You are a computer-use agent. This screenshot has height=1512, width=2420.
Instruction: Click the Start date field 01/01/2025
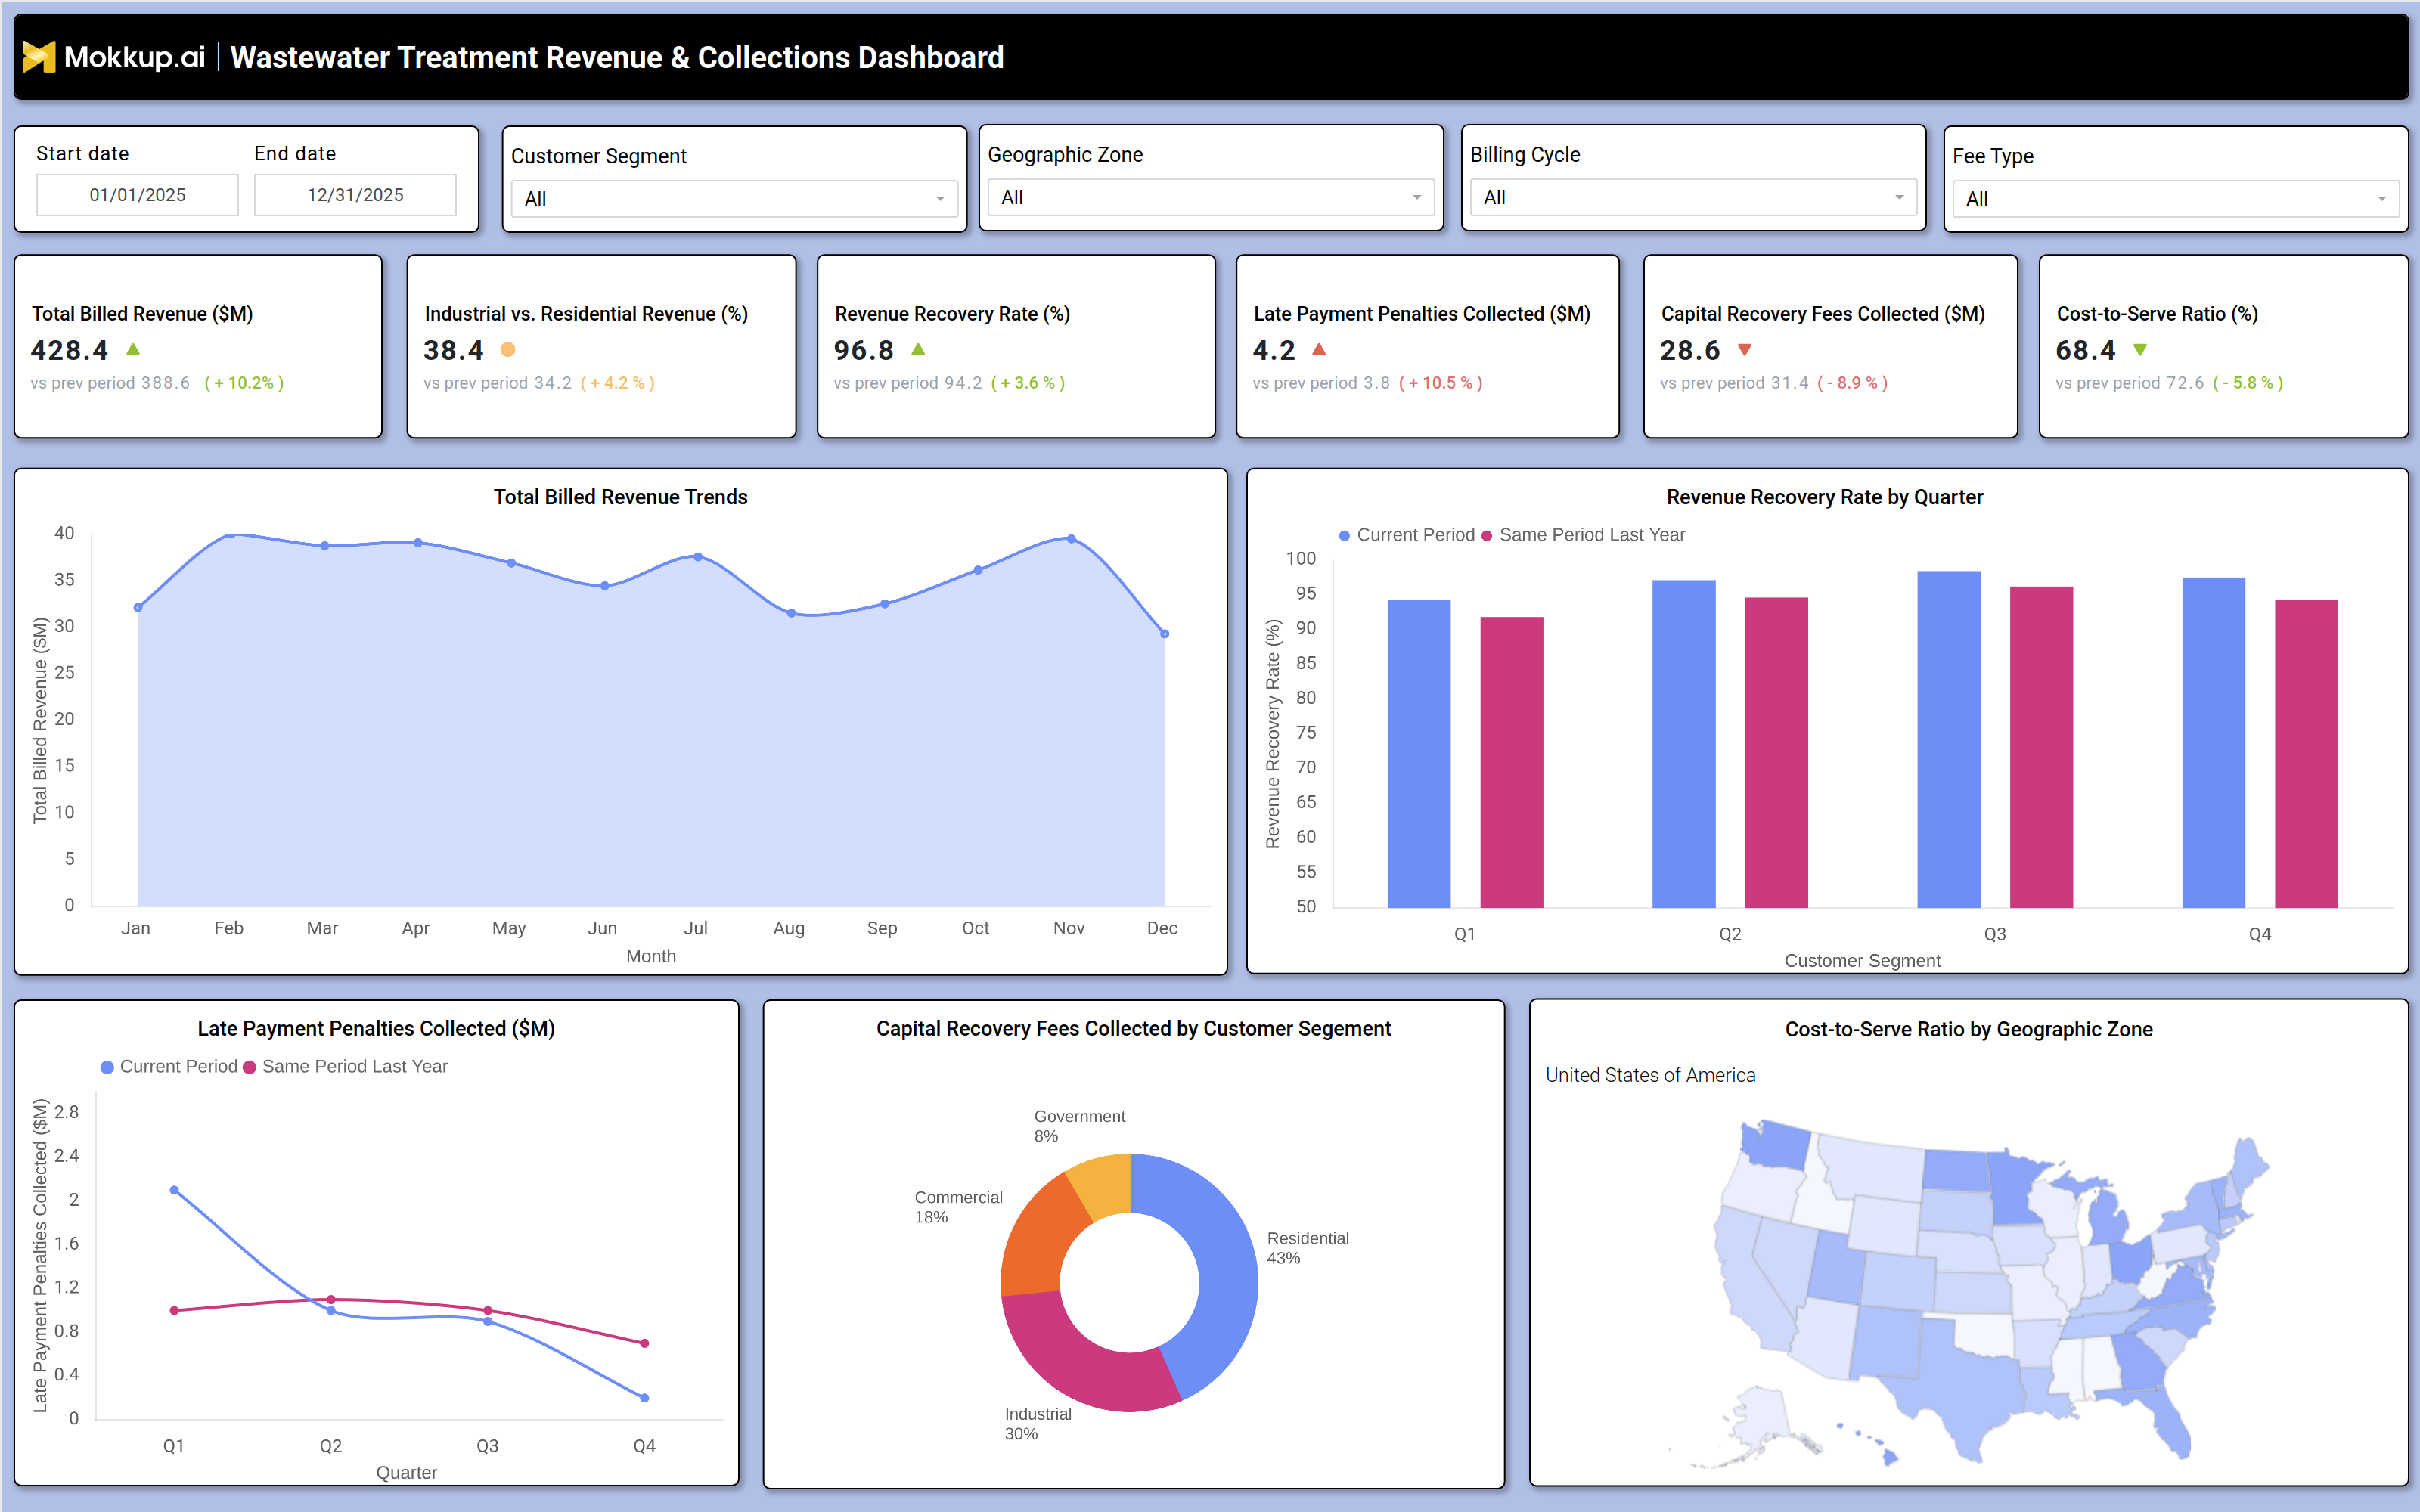tap(137, 195)
